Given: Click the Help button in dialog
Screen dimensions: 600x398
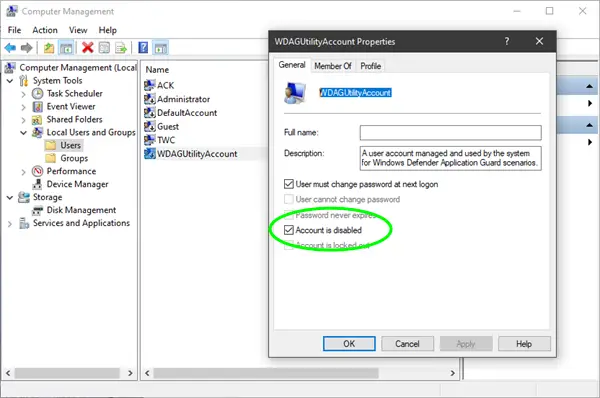Looking at the screenshot, I should point(524,344).
